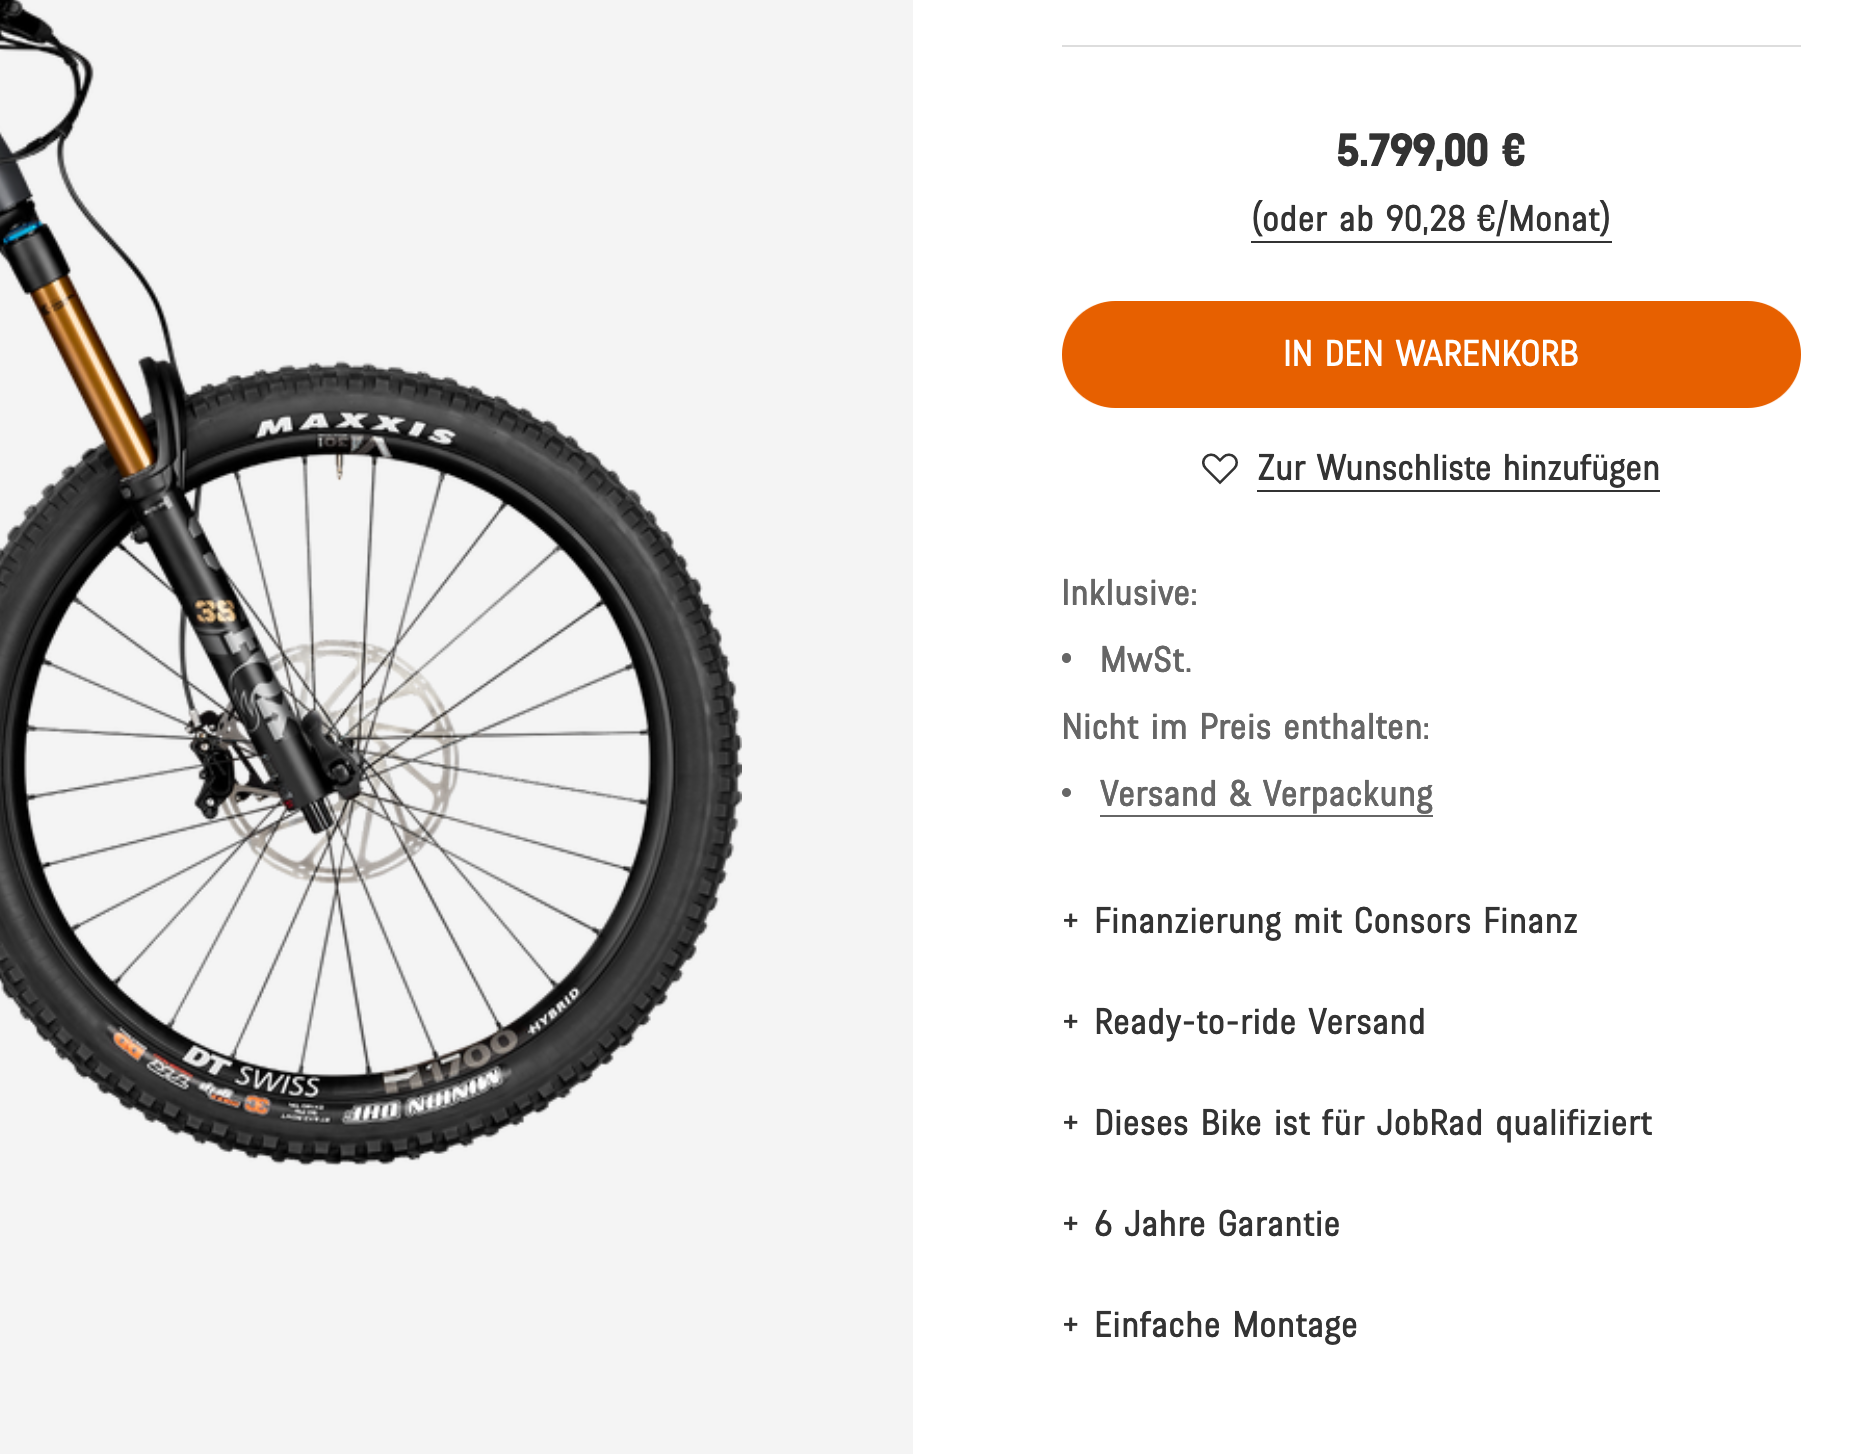The width and height of the screenshot is (1860, 1454).
Task: Click the plus icon beside Ready-to-ride Versand
Action: click(1071, 1022)
